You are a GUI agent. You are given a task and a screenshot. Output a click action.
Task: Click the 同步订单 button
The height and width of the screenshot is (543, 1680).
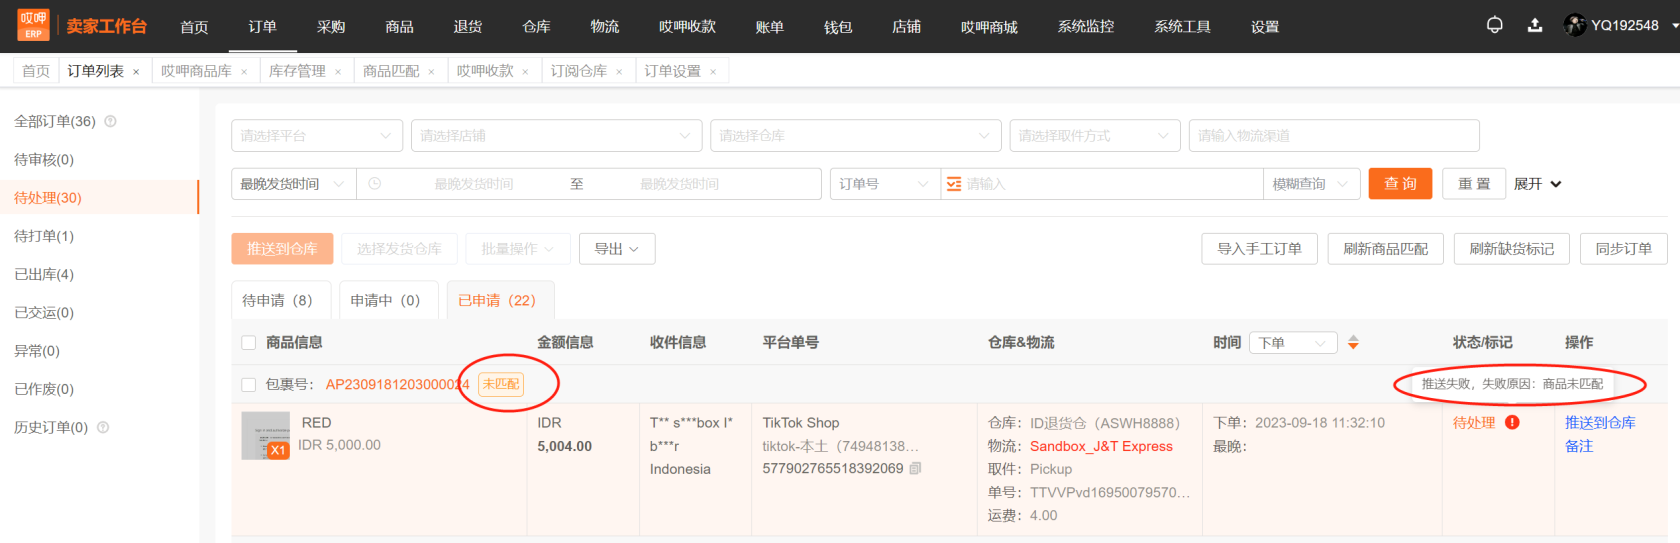tap(1624, 249)
